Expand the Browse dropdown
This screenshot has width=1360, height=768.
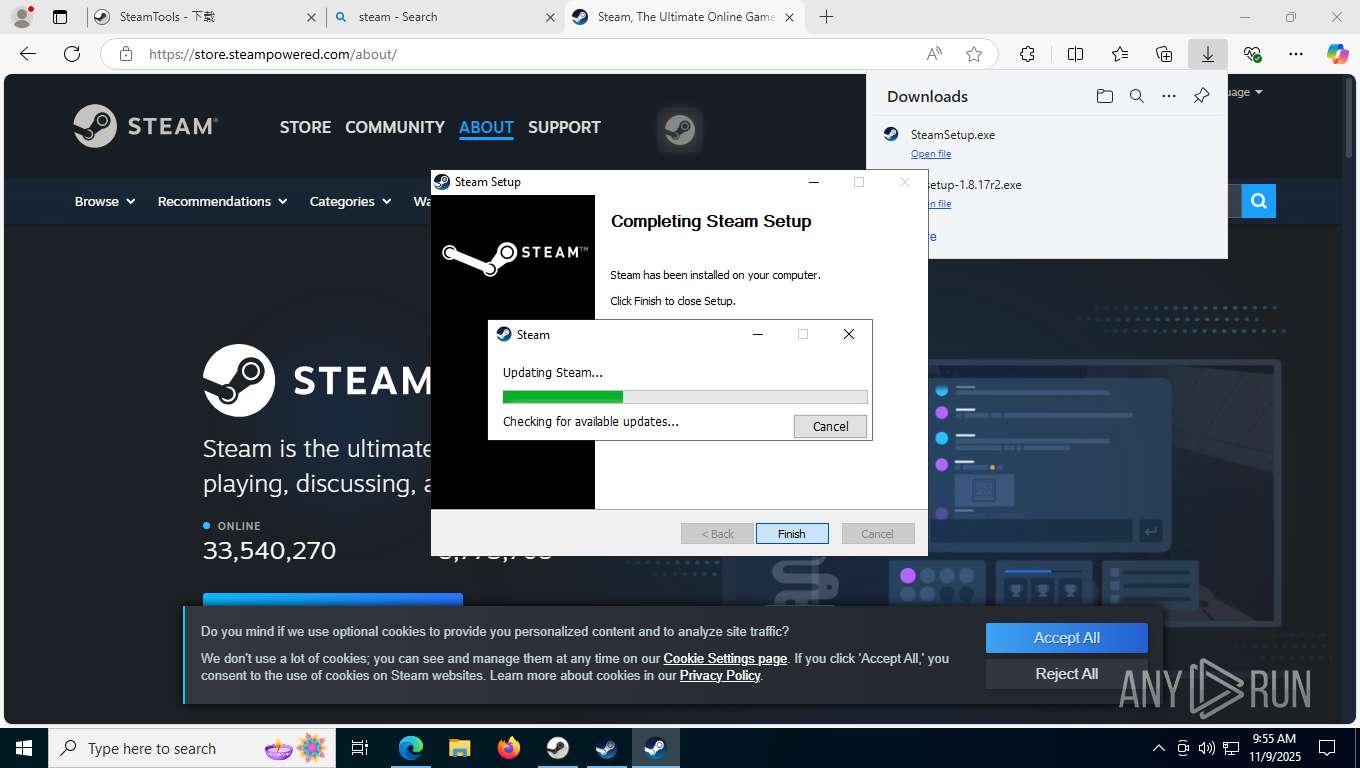pyautogui.click(x=105, y=201)
